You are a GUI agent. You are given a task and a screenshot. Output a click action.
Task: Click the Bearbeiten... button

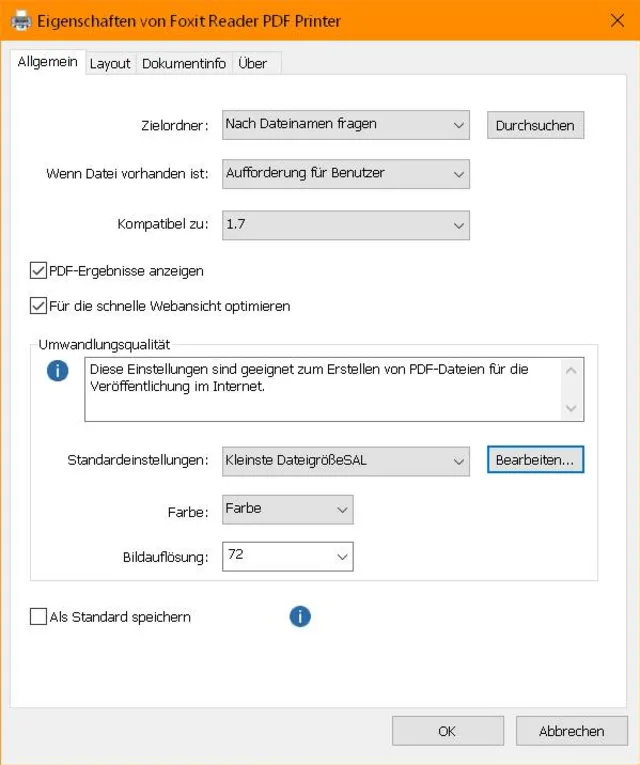535,460
